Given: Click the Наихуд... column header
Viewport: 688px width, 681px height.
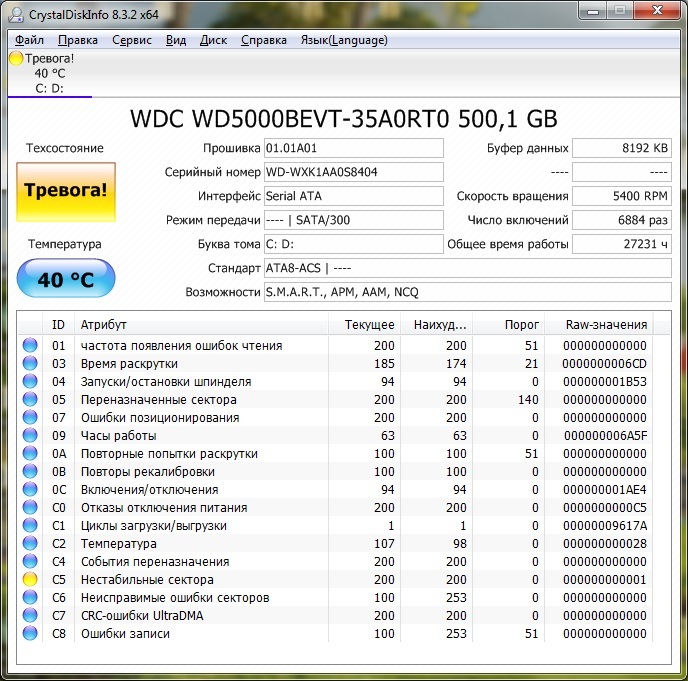Looking at the screenshot, I should (x=436, y=325).
